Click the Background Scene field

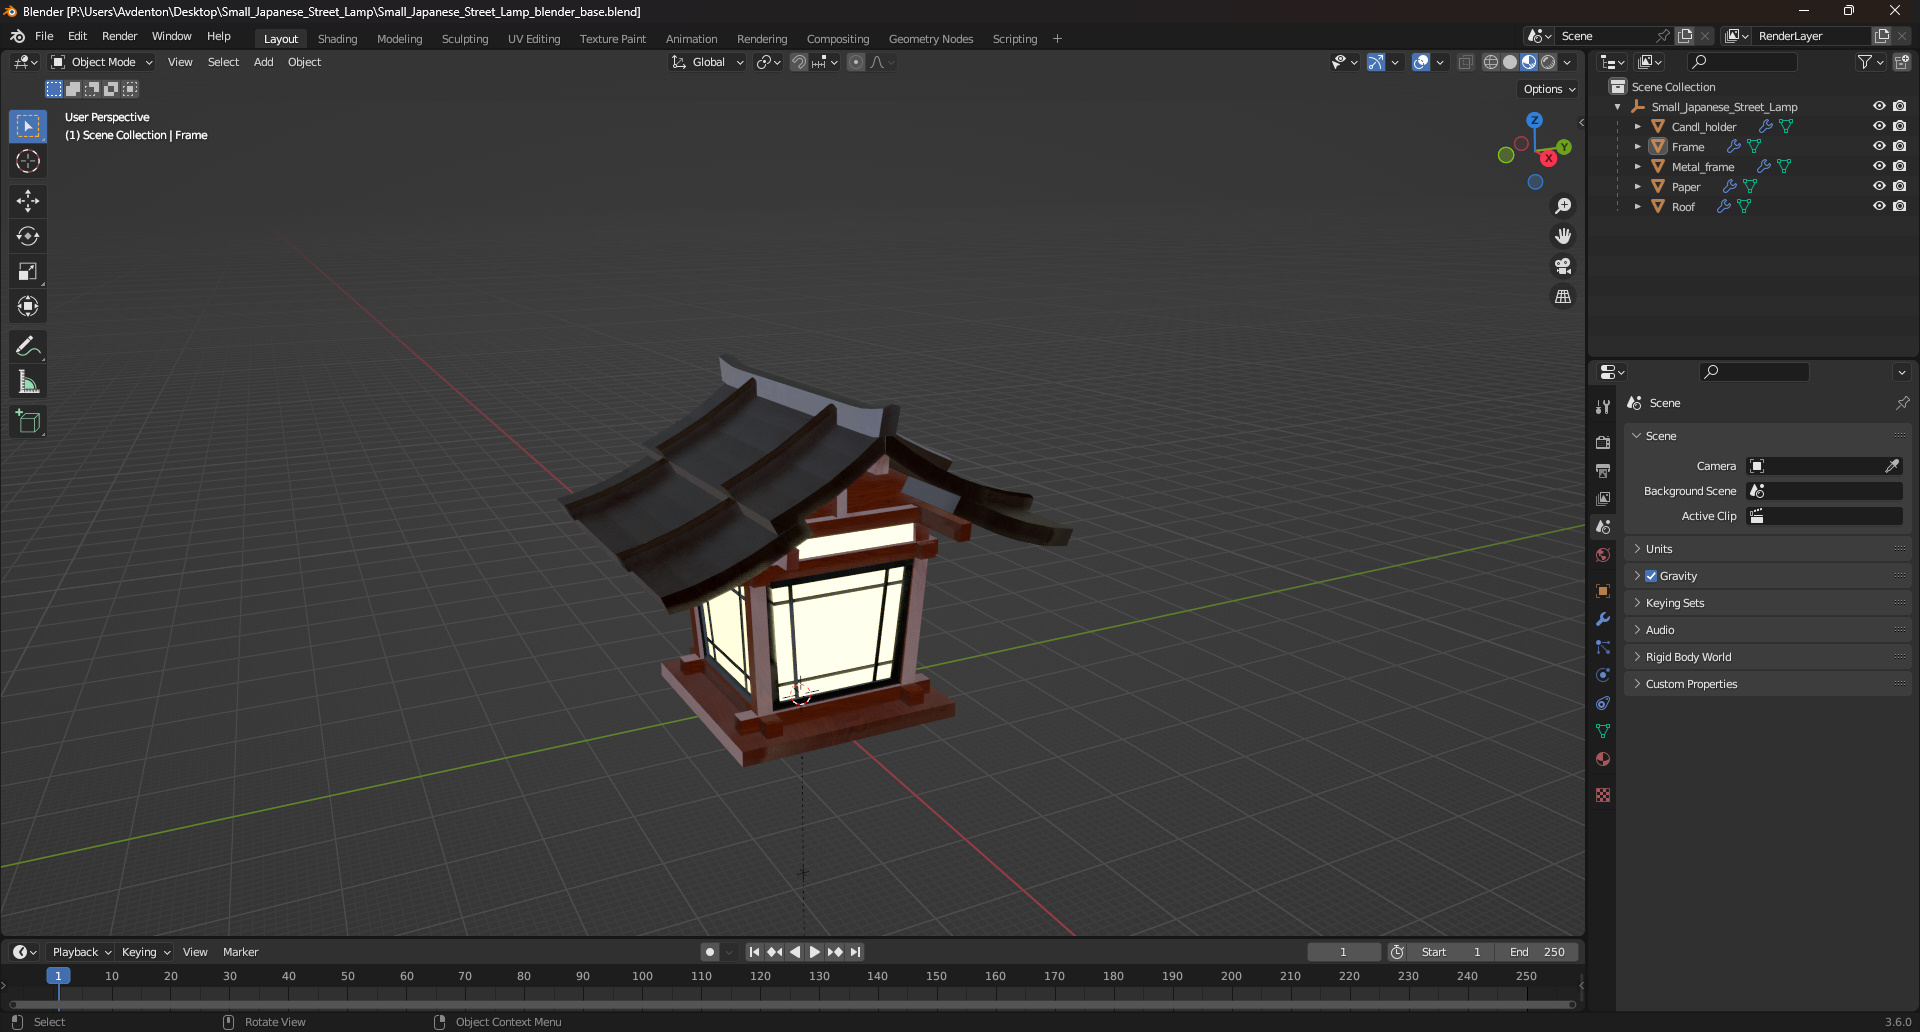1824,491
